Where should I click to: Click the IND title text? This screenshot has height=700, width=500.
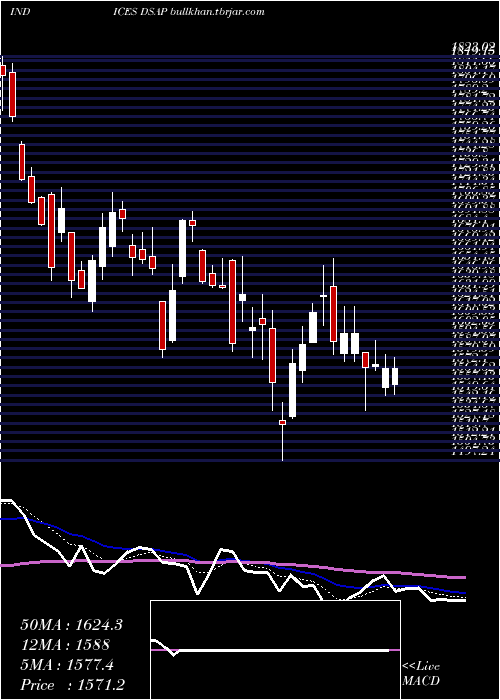pyautogui.click(x=20, y=12)
